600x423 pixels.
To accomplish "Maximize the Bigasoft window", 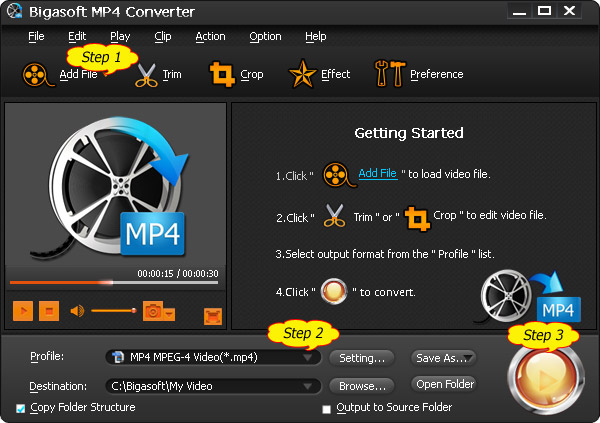I will click(x=544, y=11).
